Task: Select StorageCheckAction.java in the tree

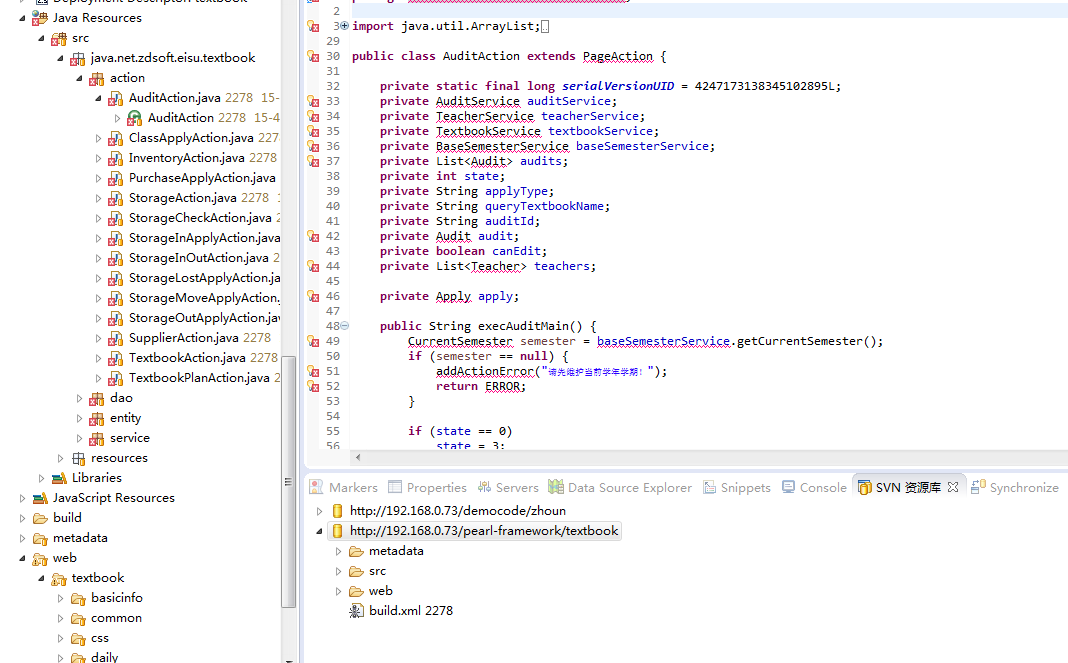Action: [200, 218]
